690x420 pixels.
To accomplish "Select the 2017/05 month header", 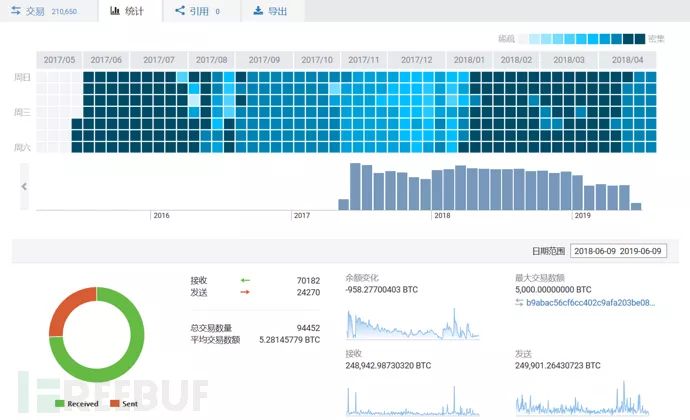I will click(59, 60).
